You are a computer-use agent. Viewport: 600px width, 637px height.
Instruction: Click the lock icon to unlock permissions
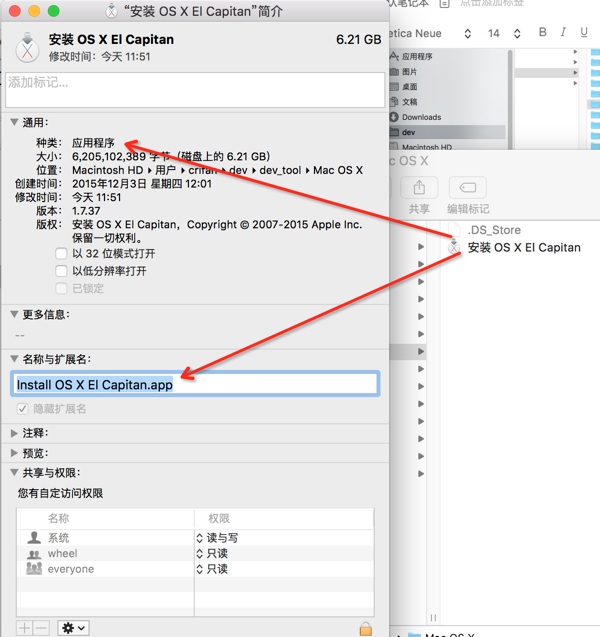[x=366, y=628]
